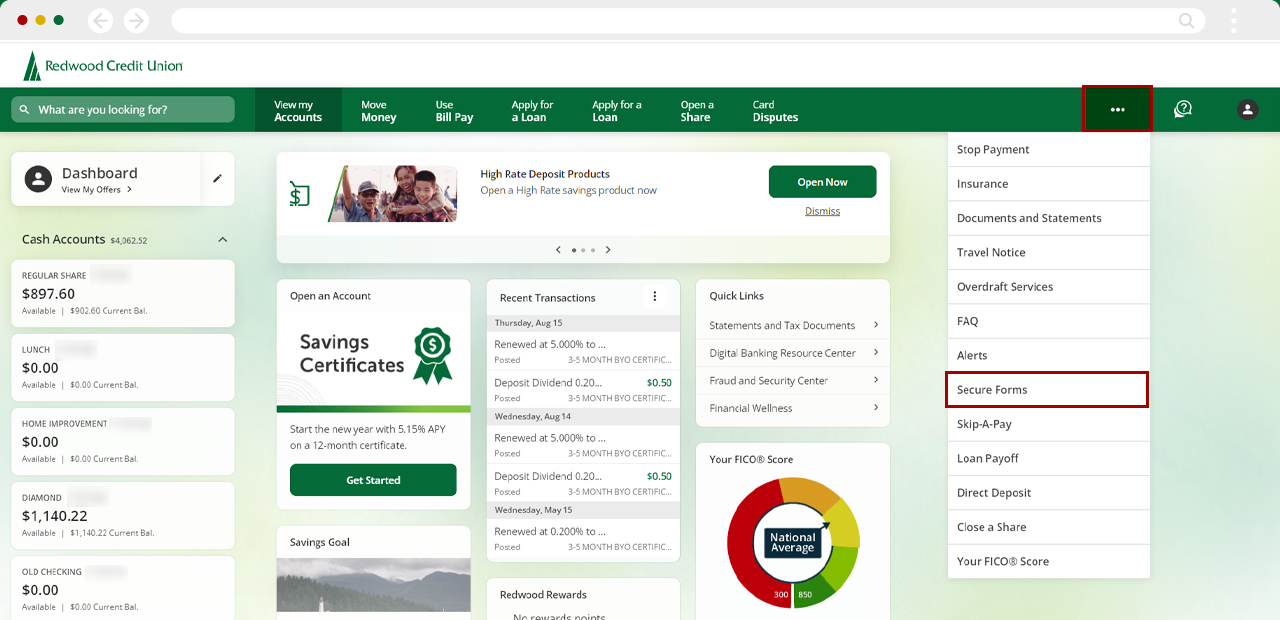
Task: Open Recent Transactions three-dot options
Action: [x=655, y=296]
